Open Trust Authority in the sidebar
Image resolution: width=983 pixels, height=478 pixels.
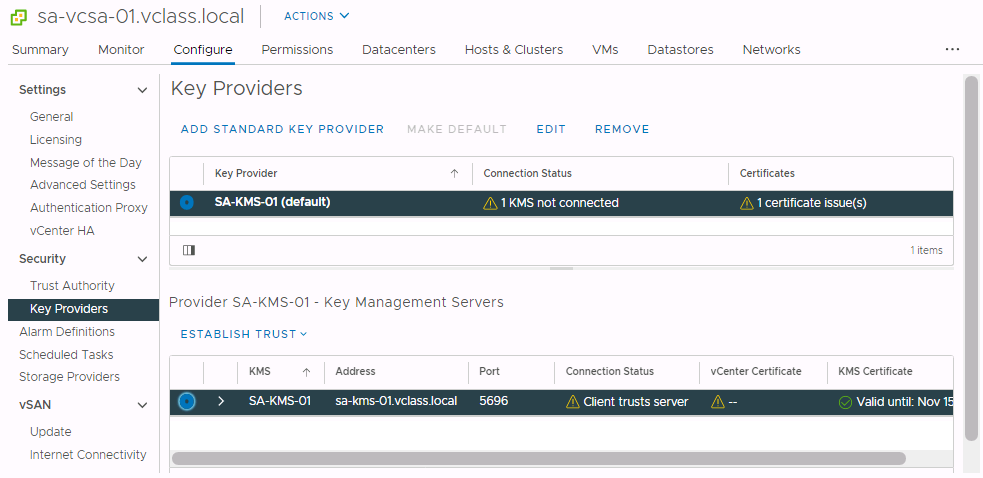coord(72,286)
